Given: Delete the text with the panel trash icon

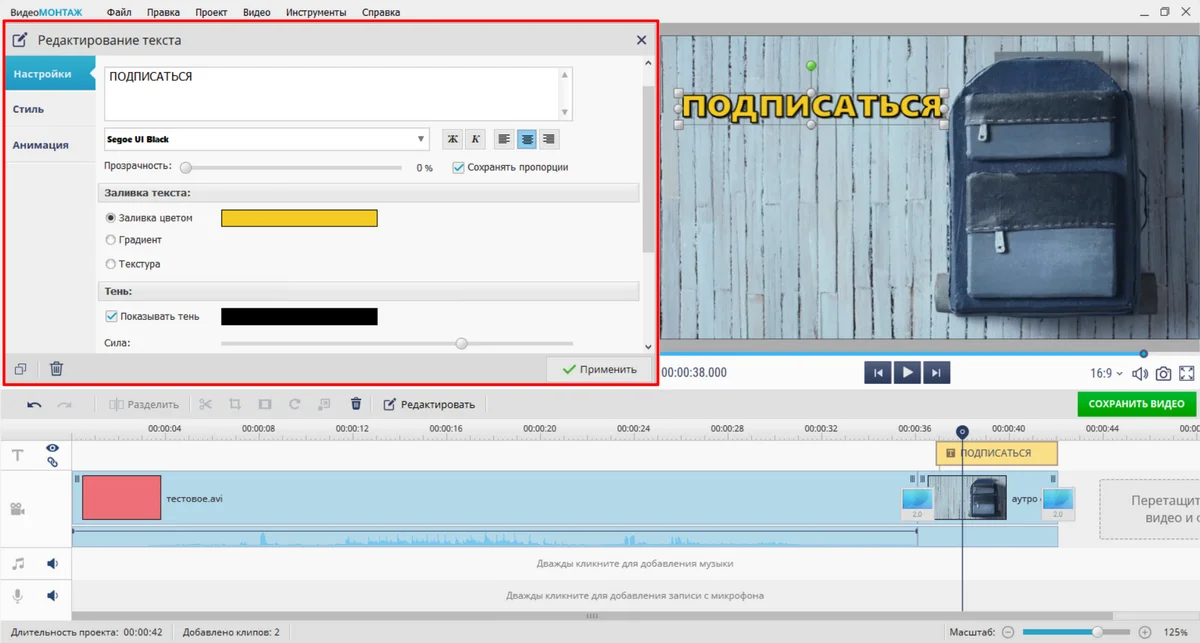Looking at the screenshot, I should [56, 369].
